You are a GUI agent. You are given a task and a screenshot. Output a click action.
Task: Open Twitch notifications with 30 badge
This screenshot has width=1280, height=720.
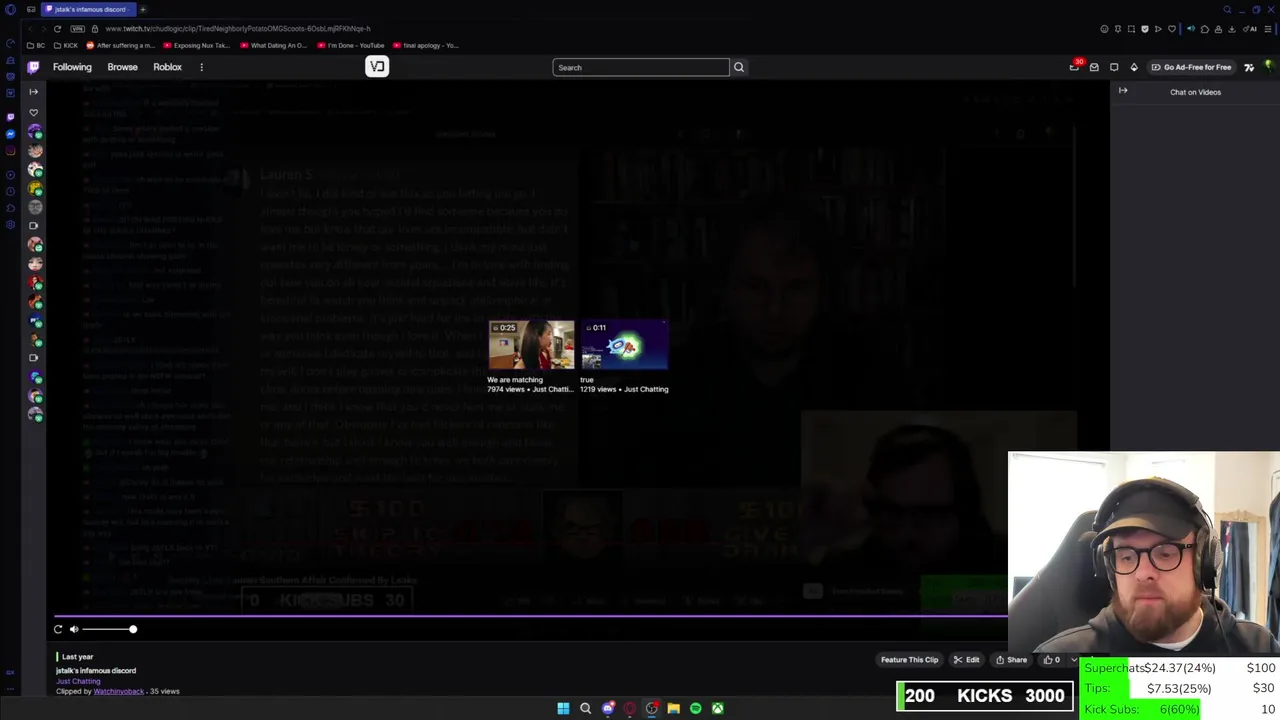[x=1075, y=67]
